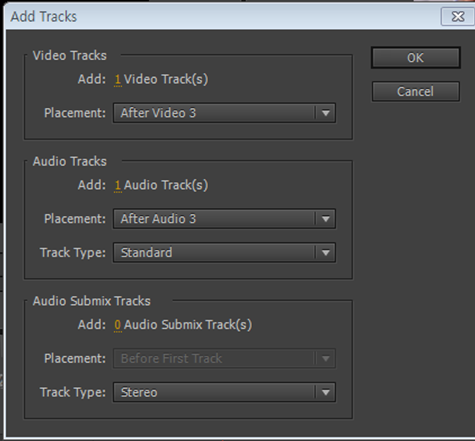Click the Video Track(s) label text
Screen dimensions: 475x441
click(166, 80)
